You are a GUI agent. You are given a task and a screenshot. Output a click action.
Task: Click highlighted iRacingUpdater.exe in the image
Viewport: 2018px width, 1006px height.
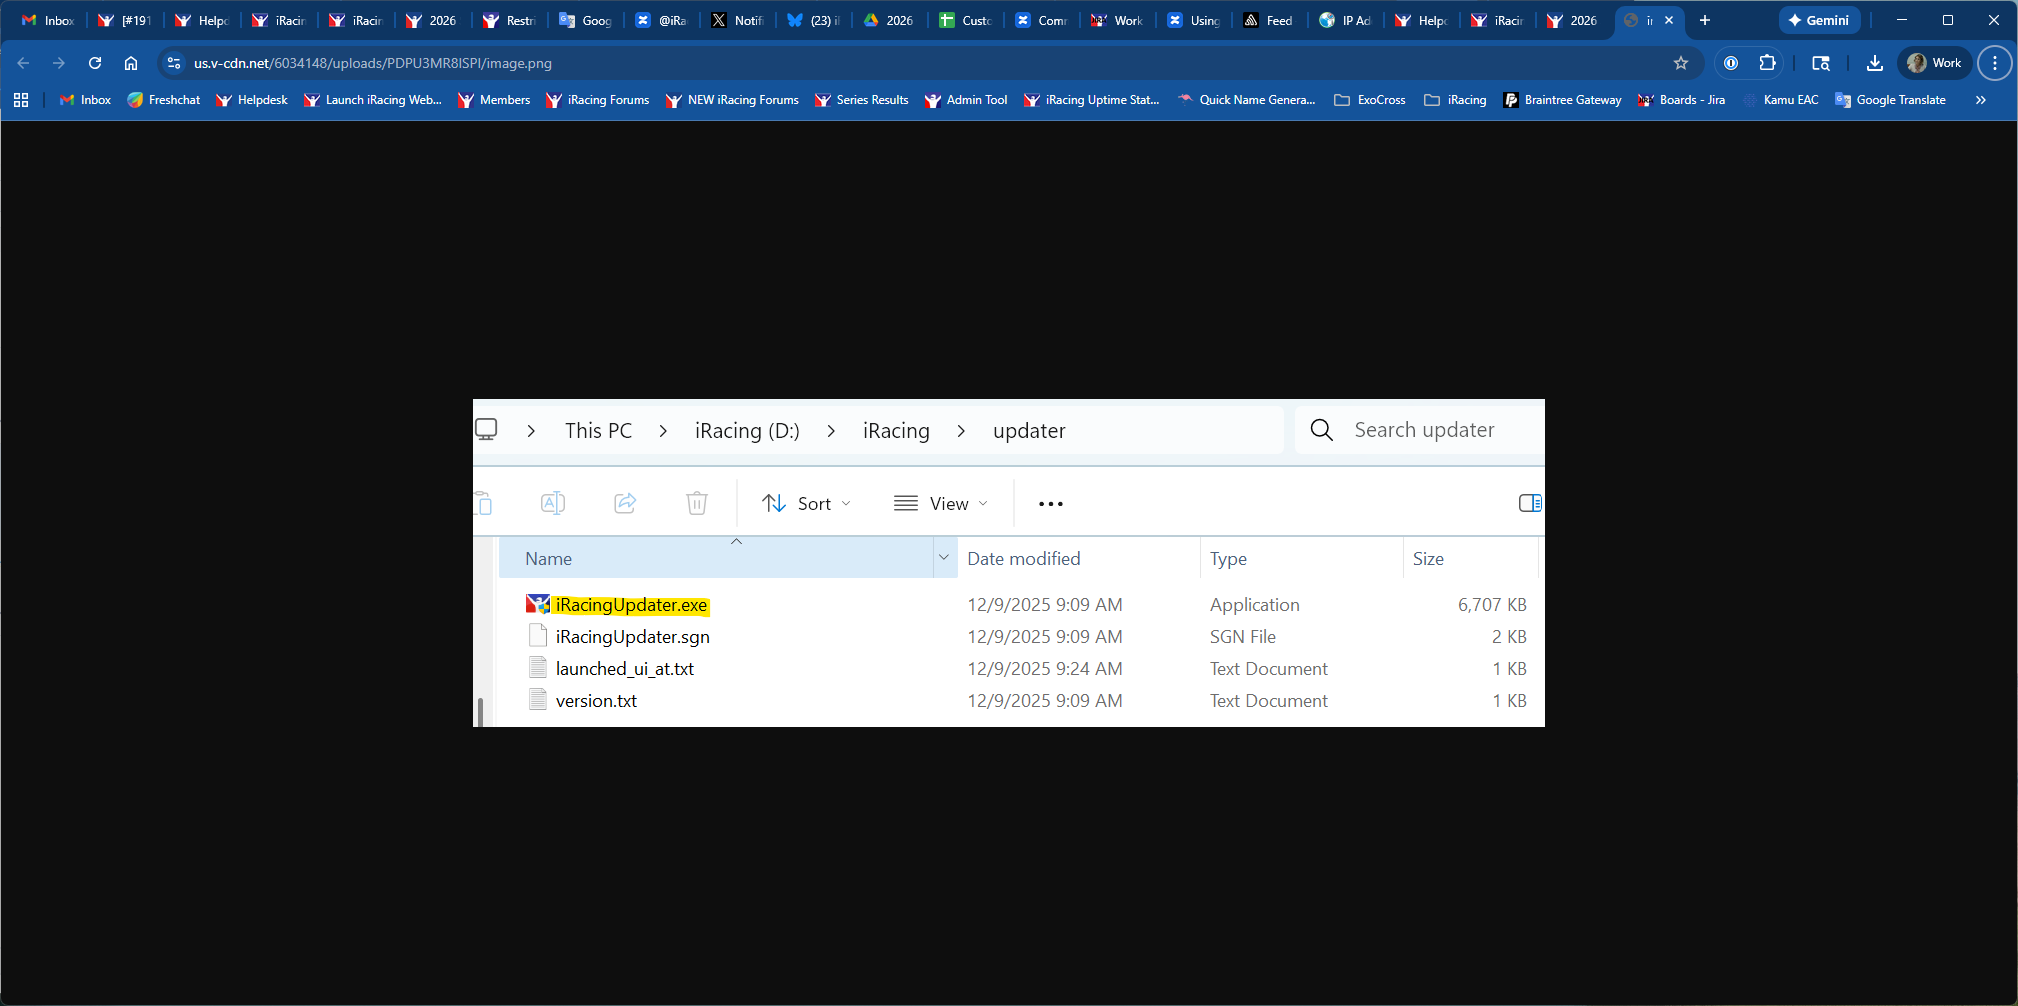(631, 605)
